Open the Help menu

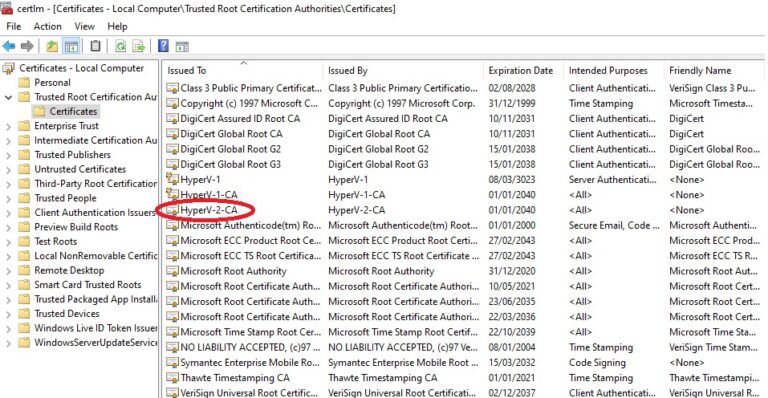[118, 26]
